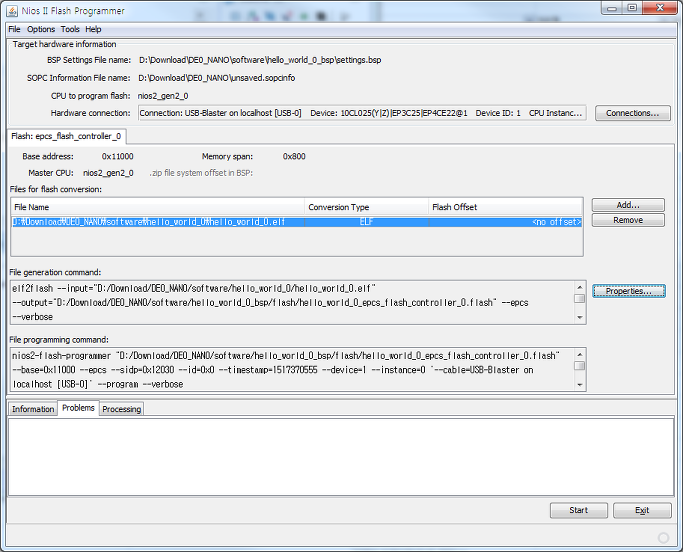Click down arrow of file programming command scrollbar
This screenshot has height=552, width=683.
coord(579,385)
